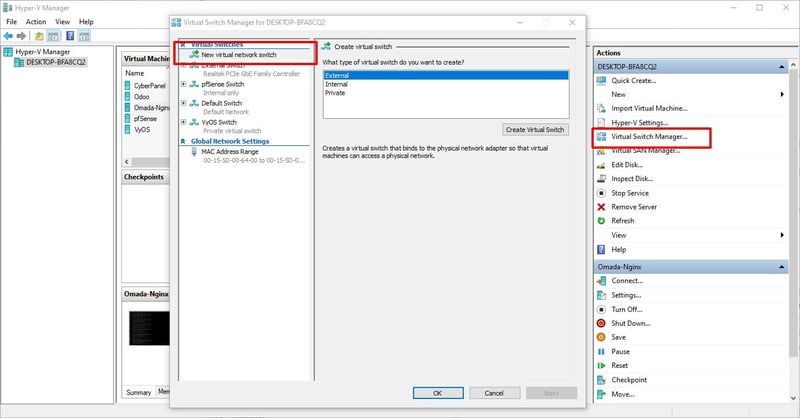Close the Virtual Switch Manager dialog
This screenshot has width=800, height=418.
(572, 22)
